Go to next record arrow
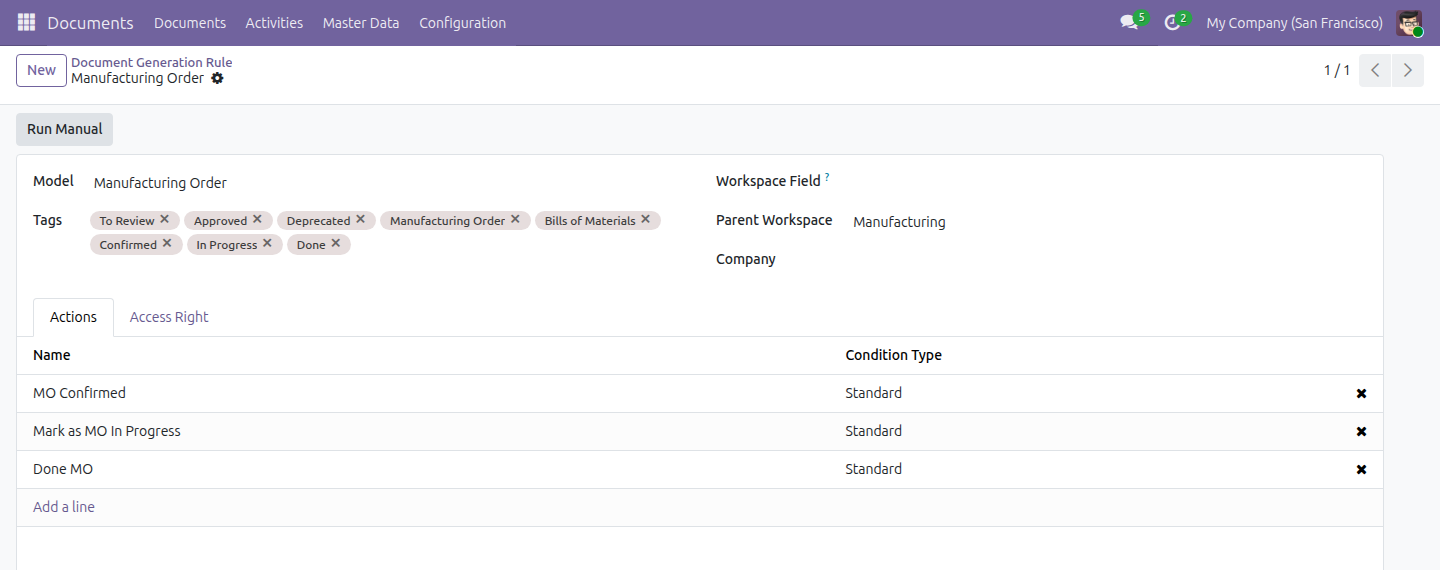1440x570 pixels. coord(1408,70)
